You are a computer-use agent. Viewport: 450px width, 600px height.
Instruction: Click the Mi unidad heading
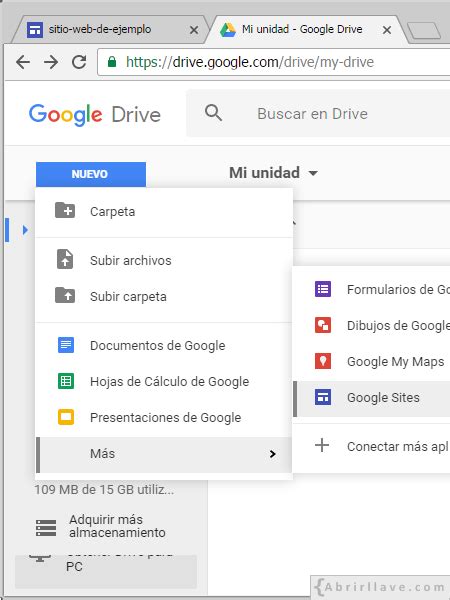tap(264, 173)
